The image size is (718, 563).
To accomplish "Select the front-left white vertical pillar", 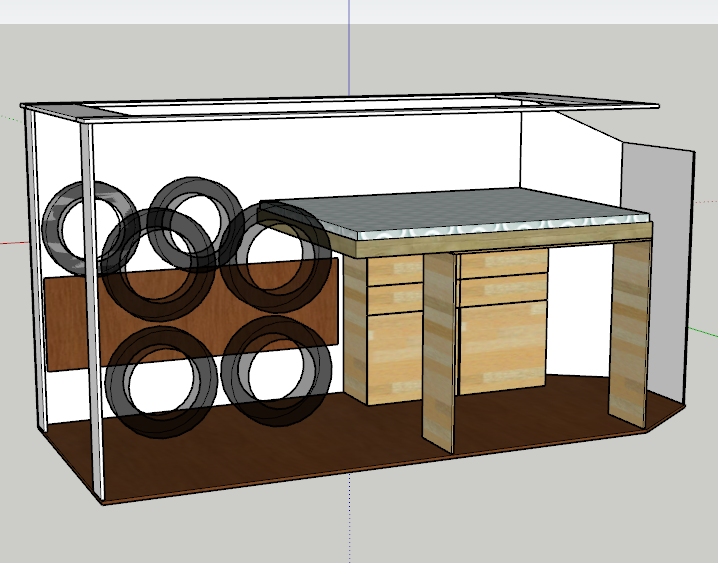I will coord(92,311).
